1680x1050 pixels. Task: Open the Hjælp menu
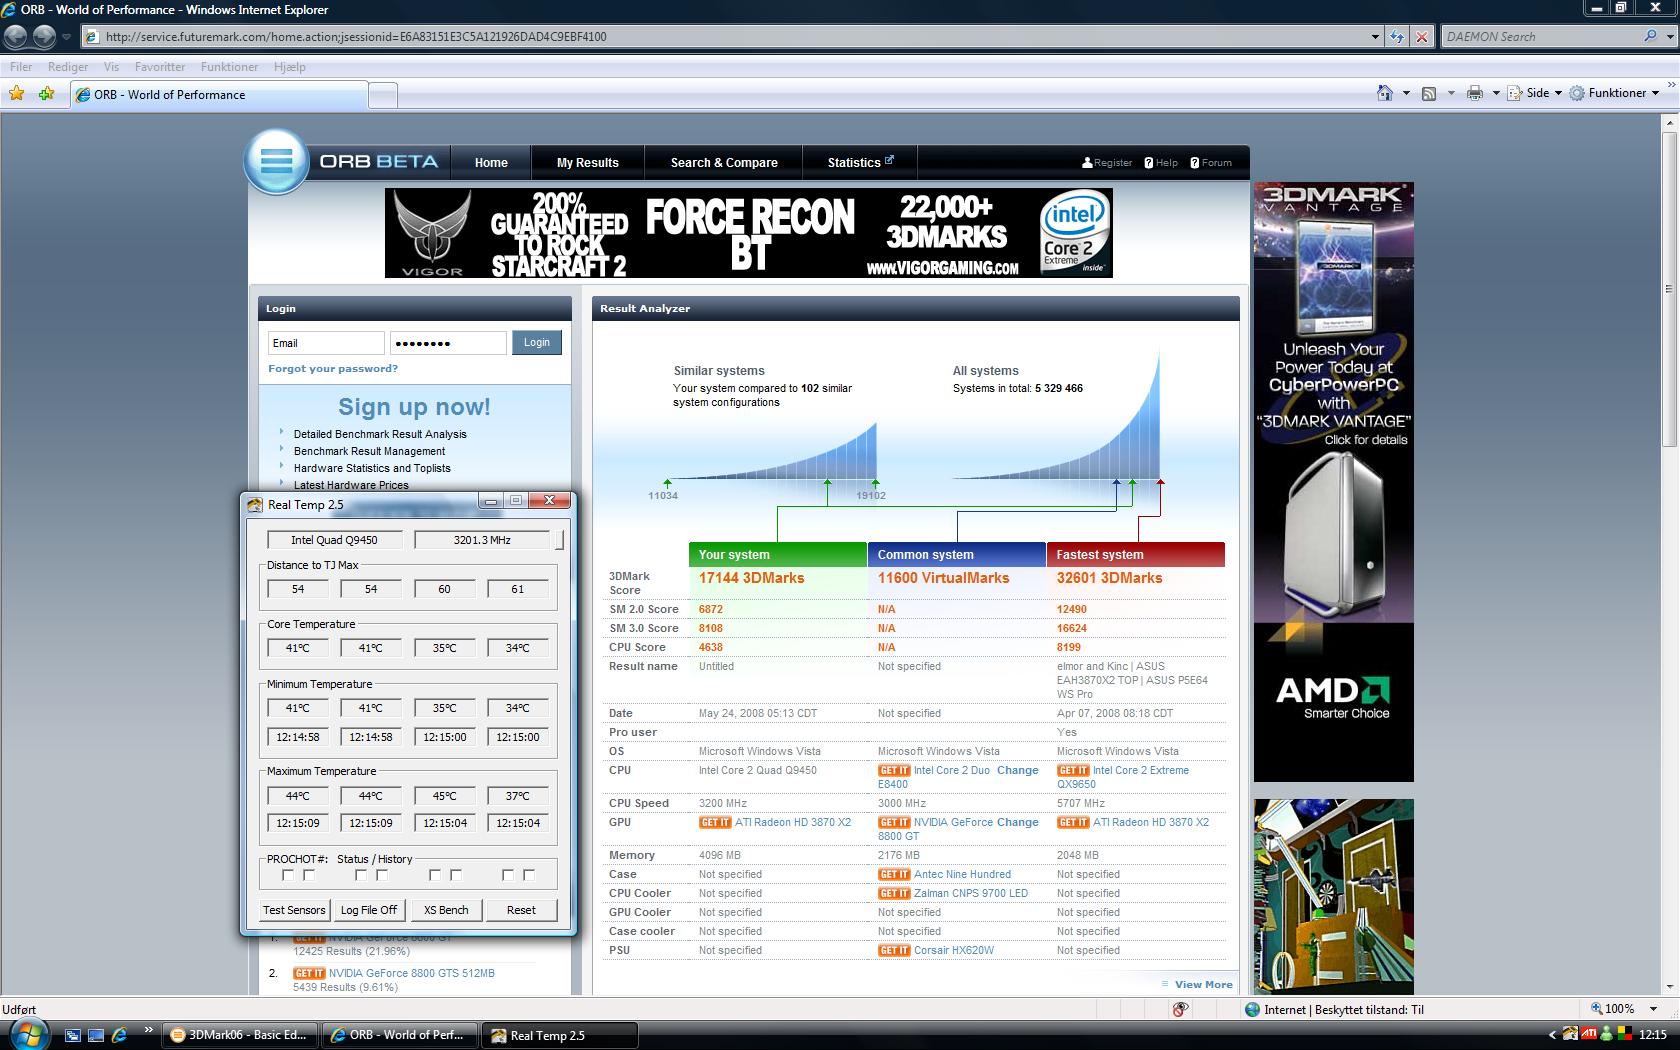(x=289, y=66)
